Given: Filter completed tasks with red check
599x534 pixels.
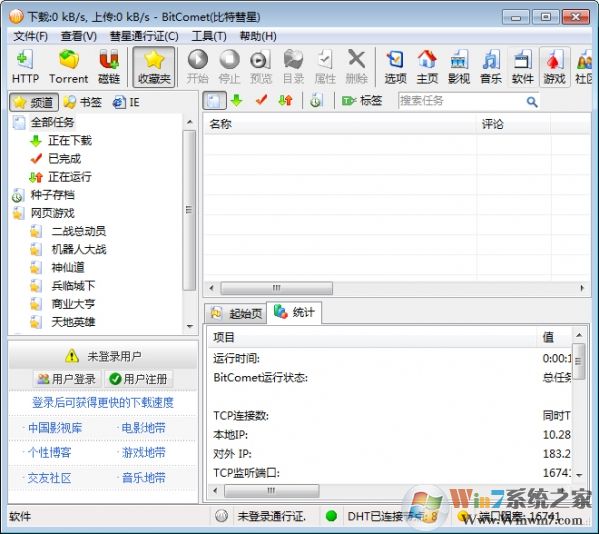Looking at the screenshot, I should (261, 101).
